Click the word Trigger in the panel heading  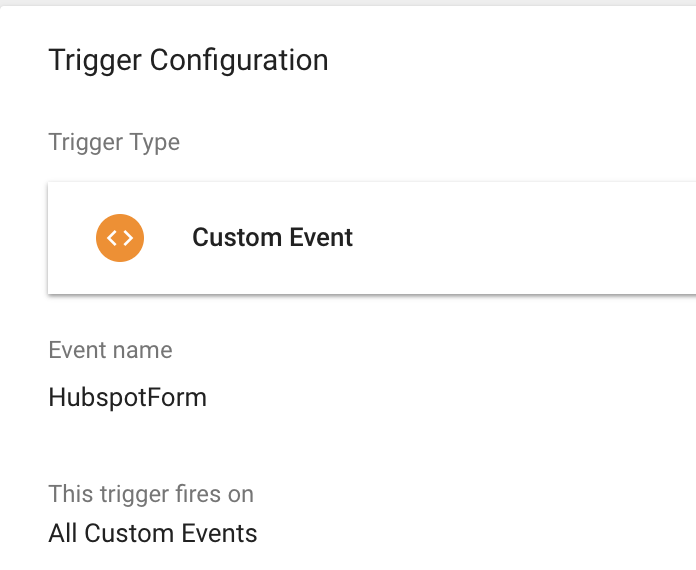pyautogui.click(x=95, y=60)
